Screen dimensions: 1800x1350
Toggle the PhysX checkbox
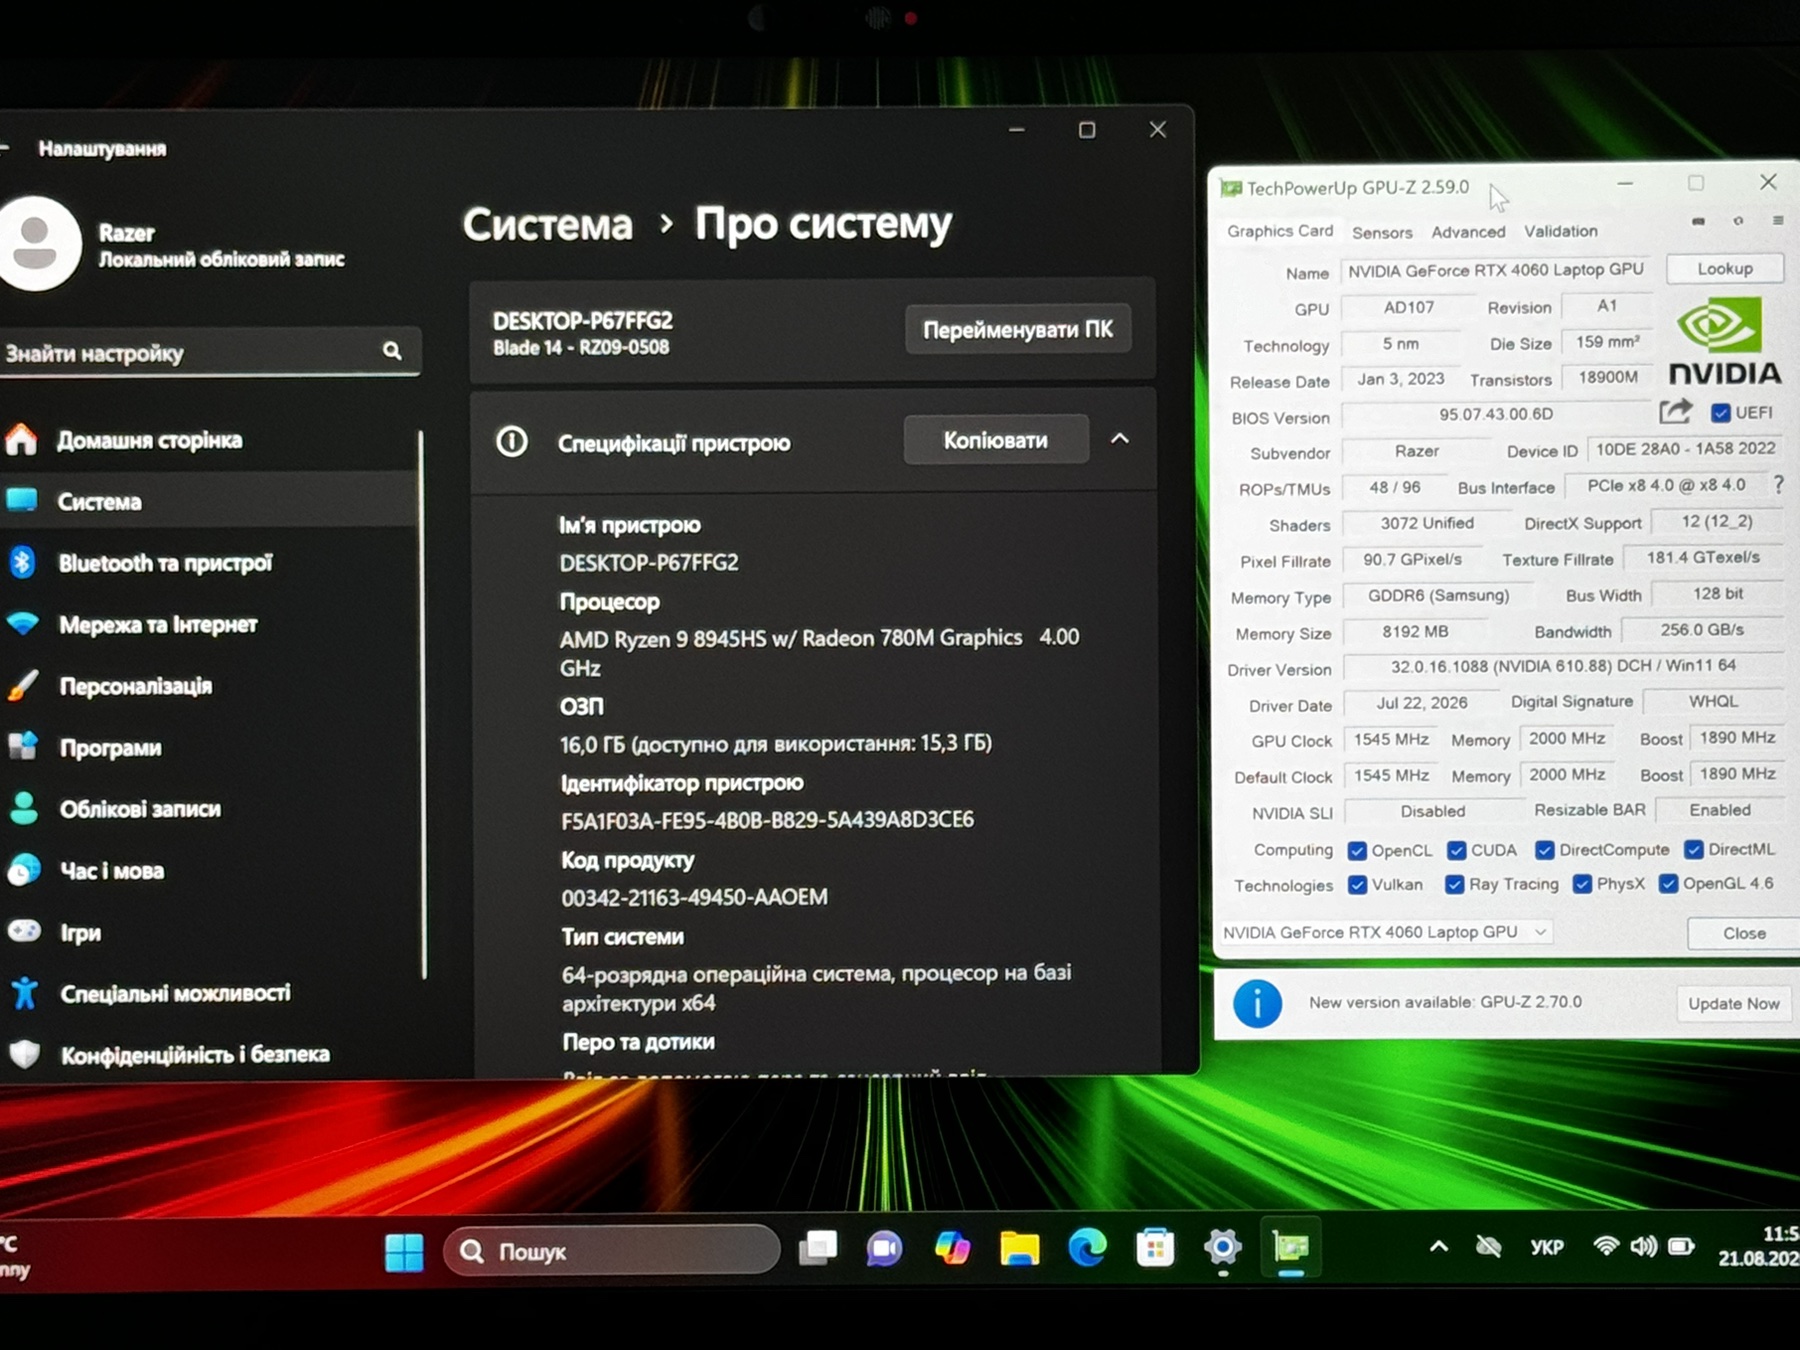pyautogui.click(x=1582, y=884)
